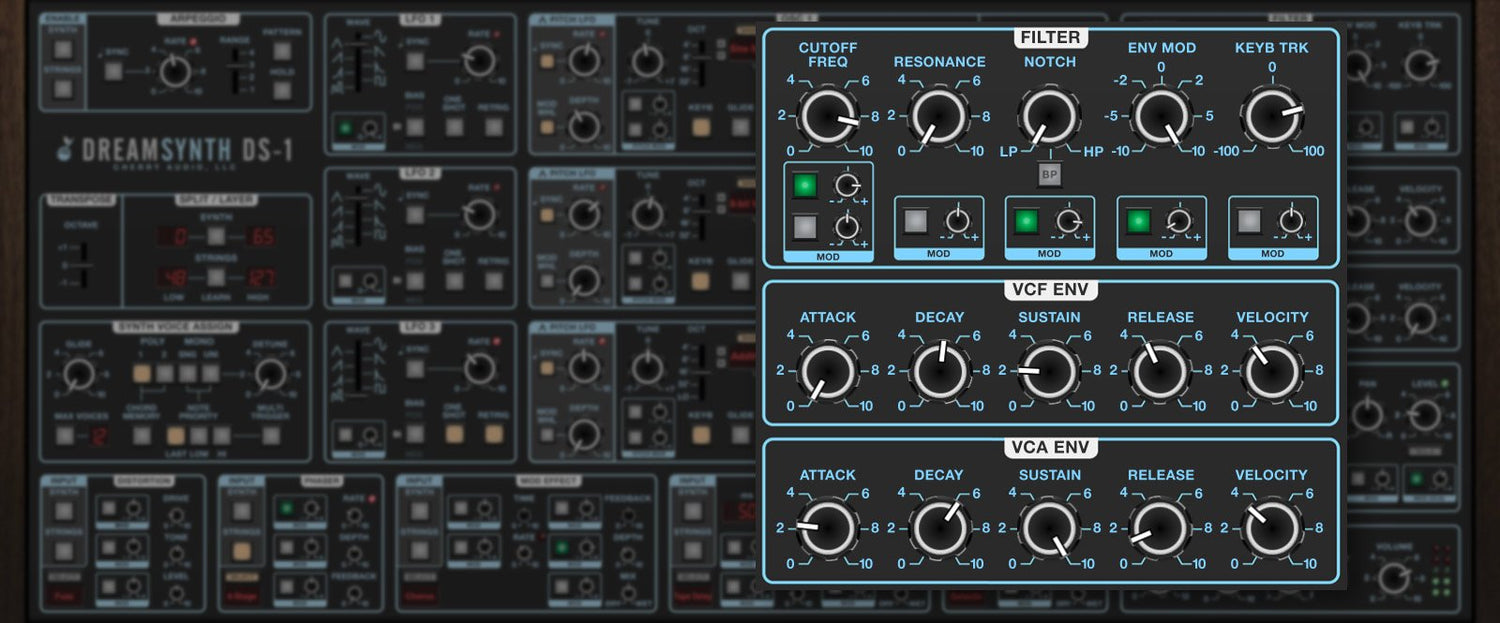The image size is (1500, 623).
Task: Open the MOD source menu under Resonance
Action: (938, 254)
